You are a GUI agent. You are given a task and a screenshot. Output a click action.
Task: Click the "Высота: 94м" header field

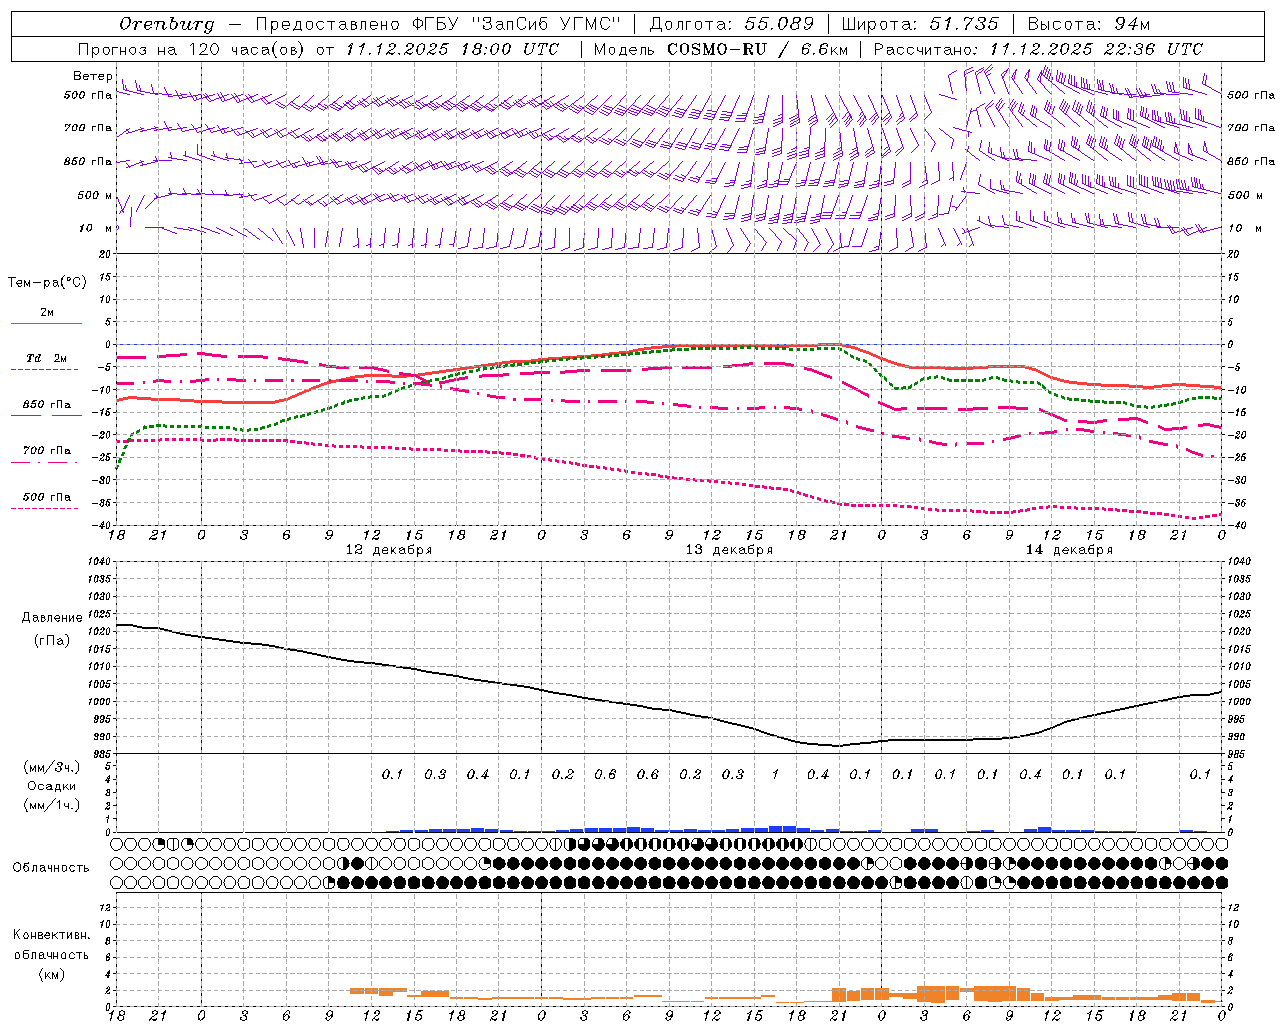point(1090,24)
